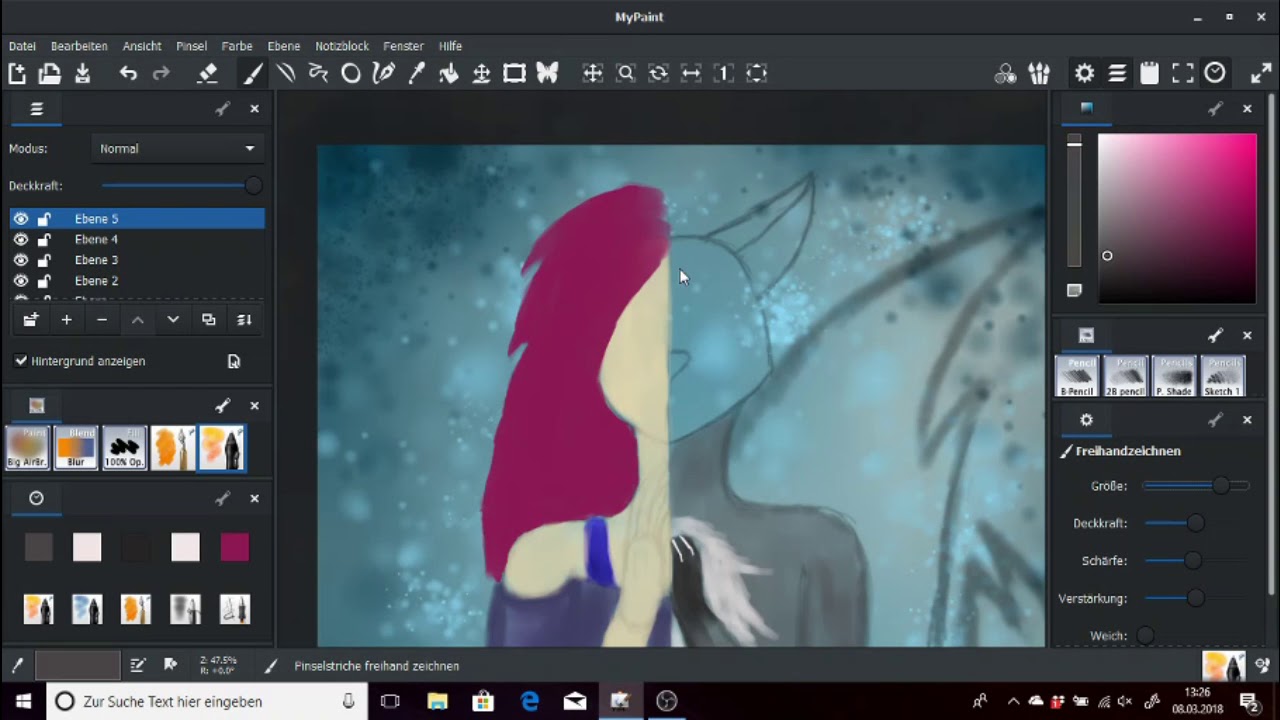1280x720 pixels.
Task: Toggle the layers panel toolbar button
Action: (x=1118, y=73)
